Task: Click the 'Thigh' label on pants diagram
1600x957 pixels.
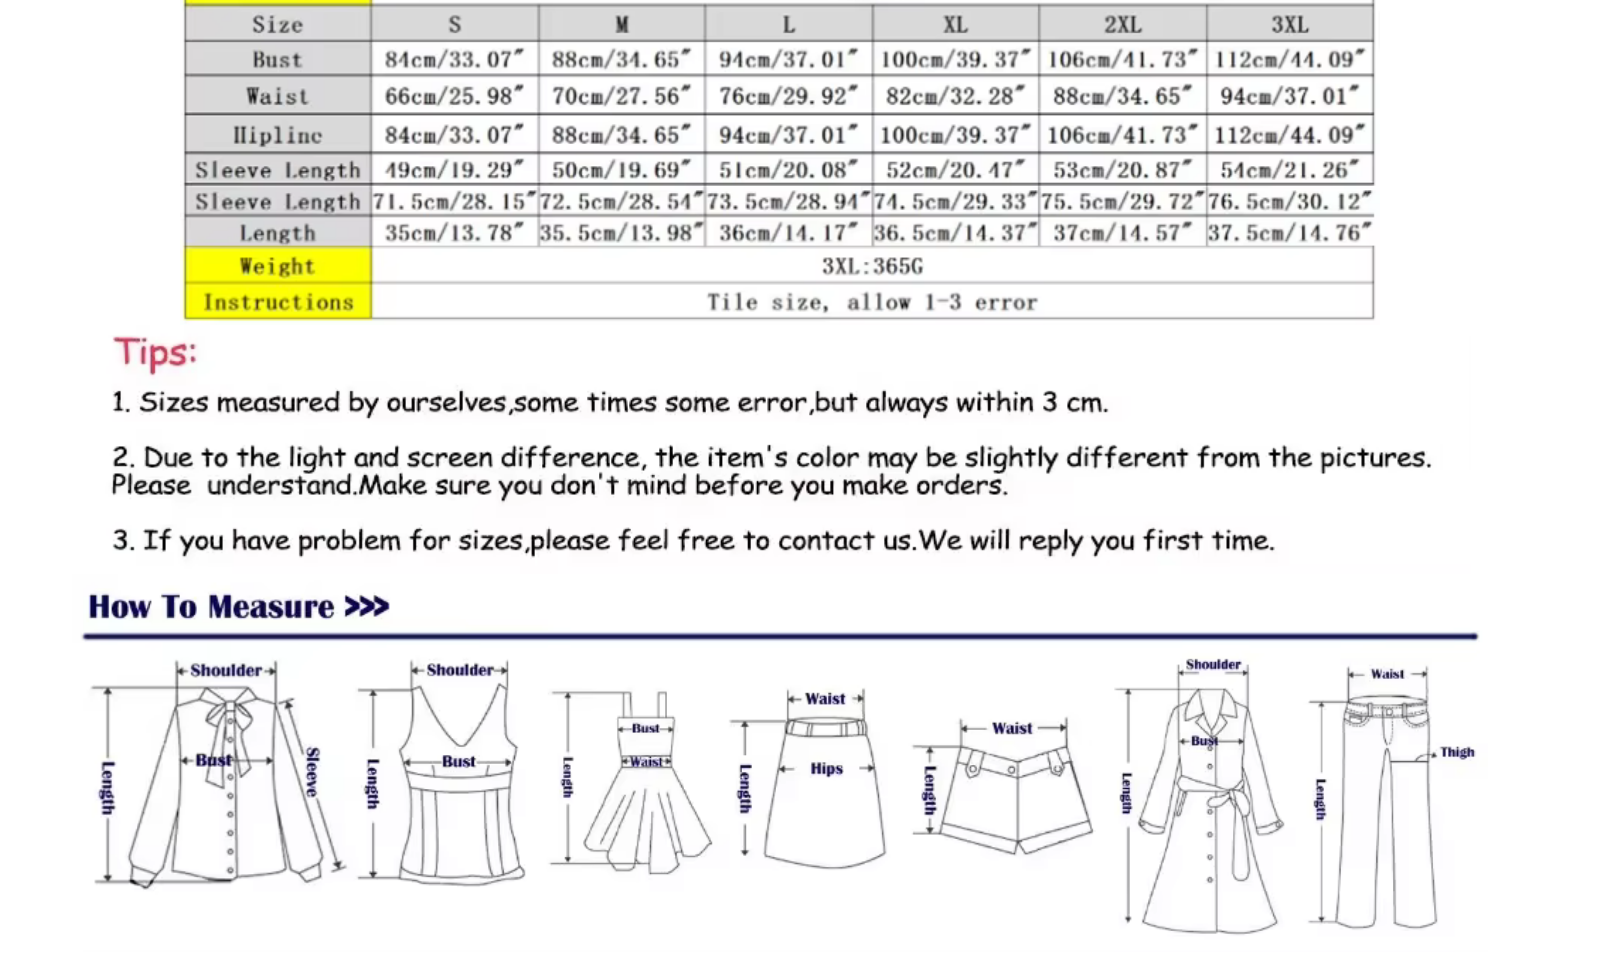Action: pos(1457,752)
